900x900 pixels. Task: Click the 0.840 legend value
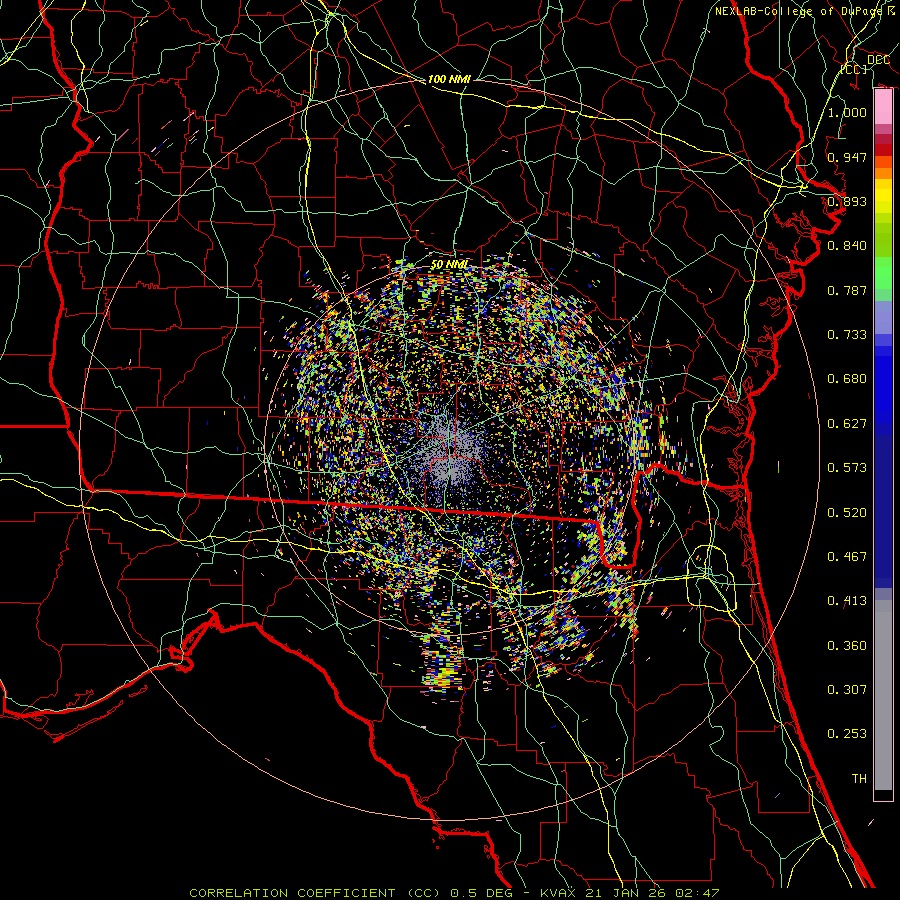pyautogui.click(x=847, y=246)
